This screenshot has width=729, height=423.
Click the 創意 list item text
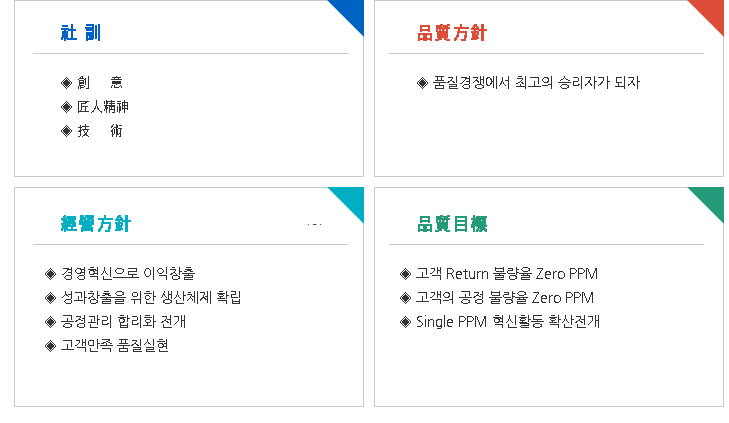click(x=100, y=82)
